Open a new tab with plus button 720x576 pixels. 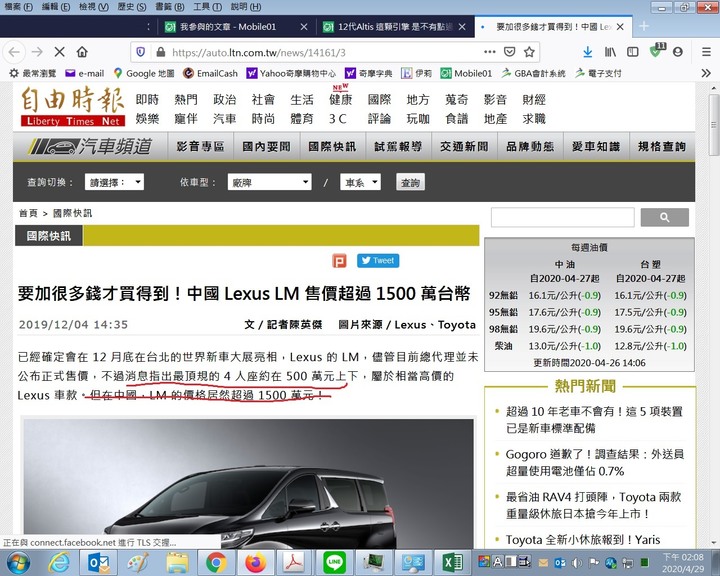click(x=644, y=26)
